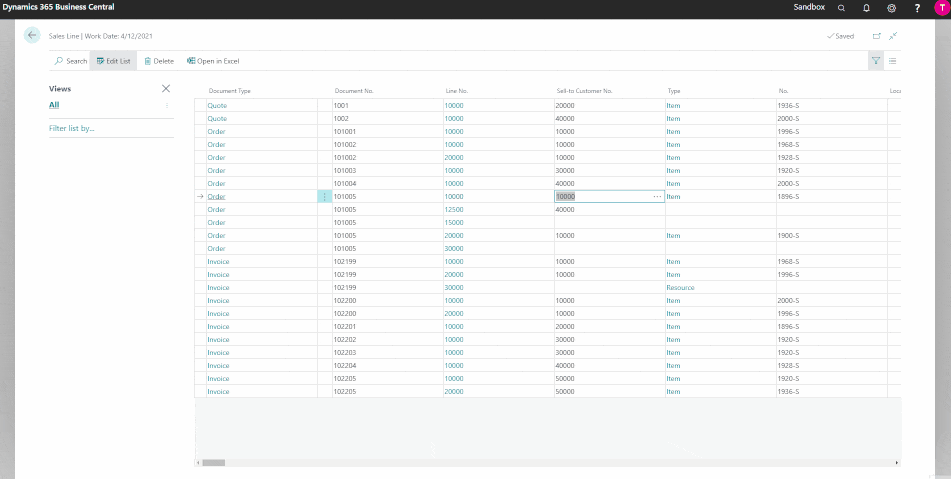Click the scrollbar right arrow
This screenshot has width=951, height=479.
coord(897,463)
